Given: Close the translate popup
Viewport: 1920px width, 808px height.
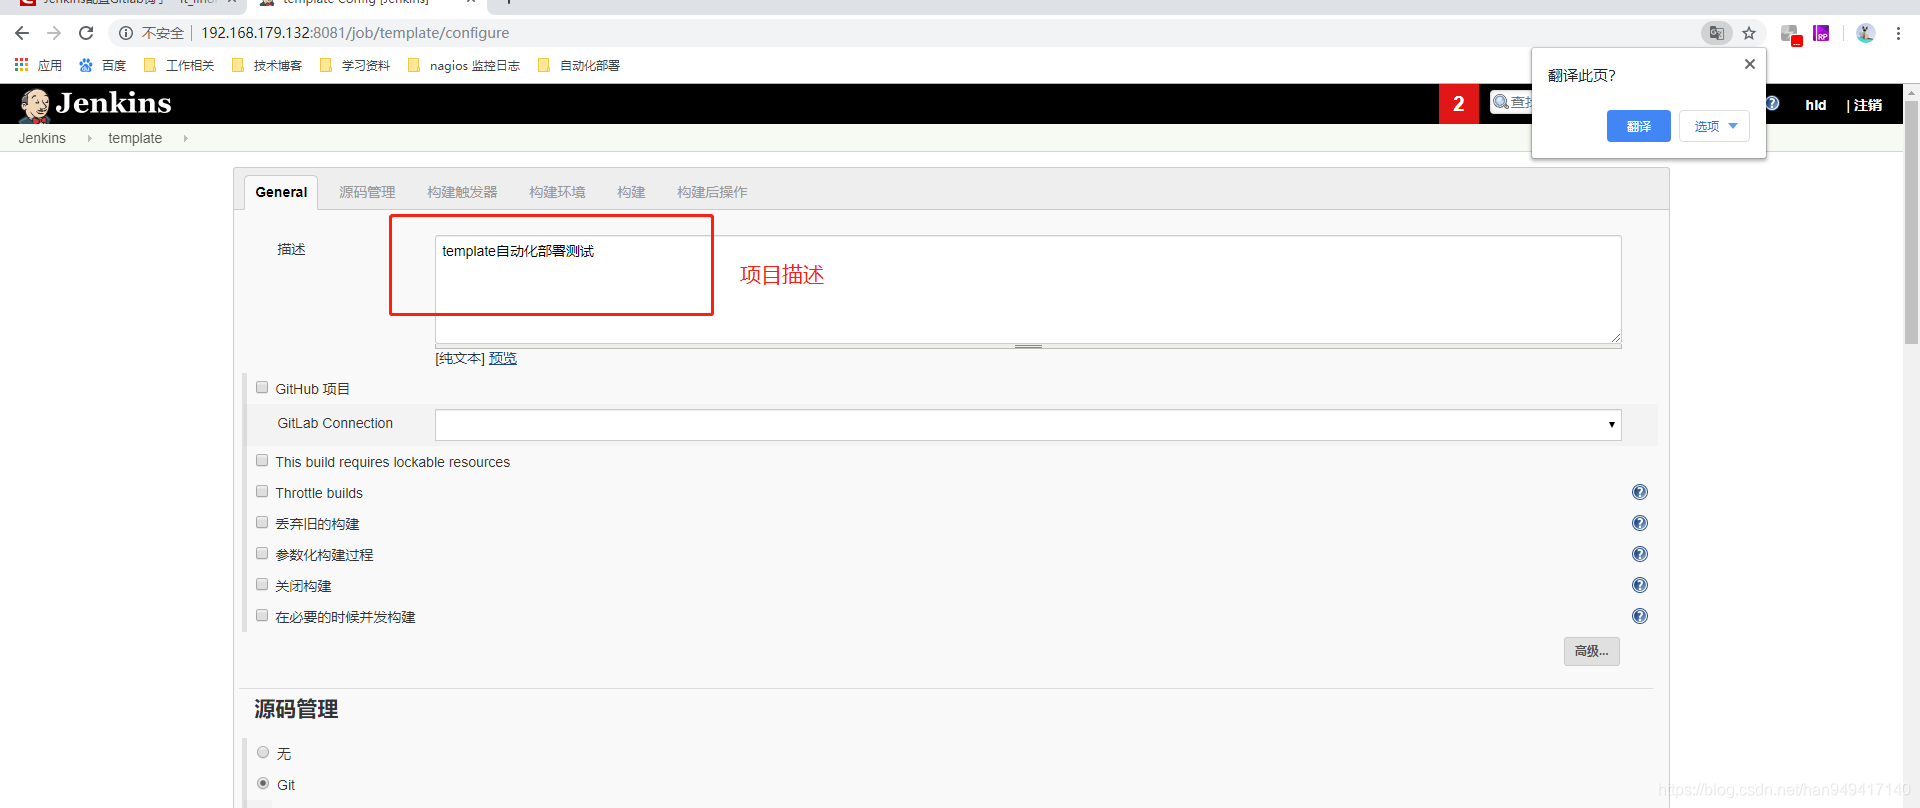Looking at the screenshot, I should [1749, 64].
